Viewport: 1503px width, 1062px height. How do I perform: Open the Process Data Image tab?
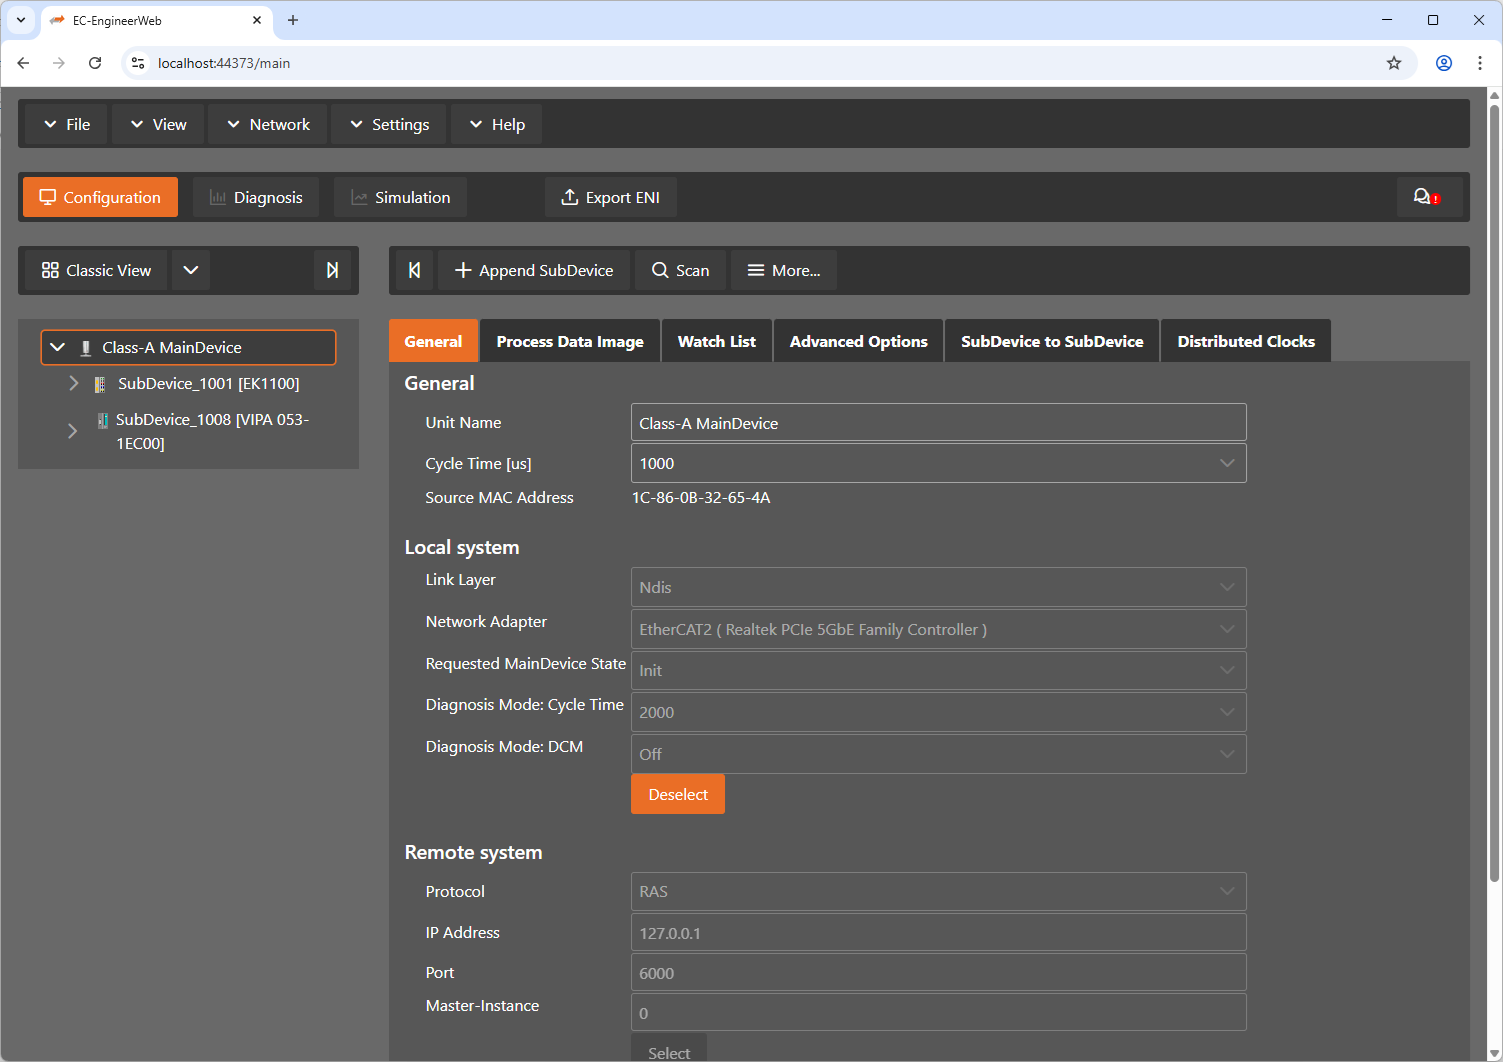click(x=570, y=341)
